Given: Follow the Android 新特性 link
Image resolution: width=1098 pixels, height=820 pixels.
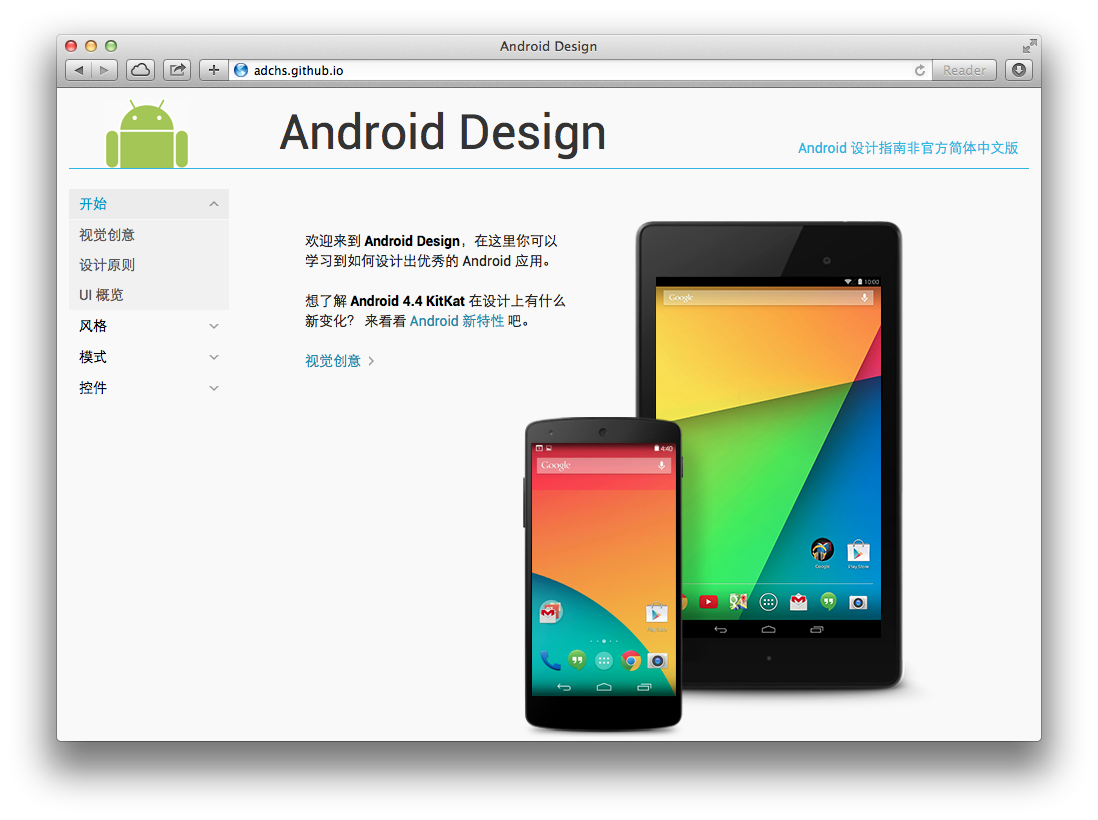Looking at the screenshot, I should click(457, 321).
